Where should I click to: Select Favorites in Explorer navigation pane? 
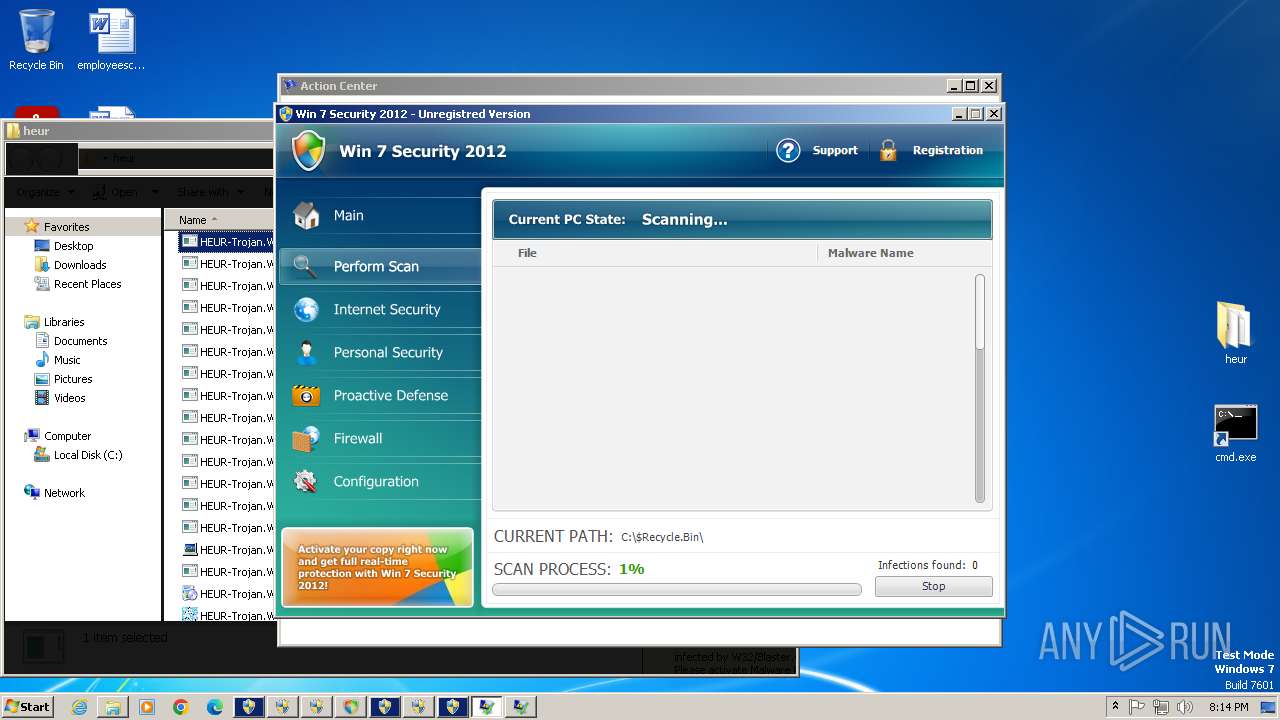click(66, 227)
